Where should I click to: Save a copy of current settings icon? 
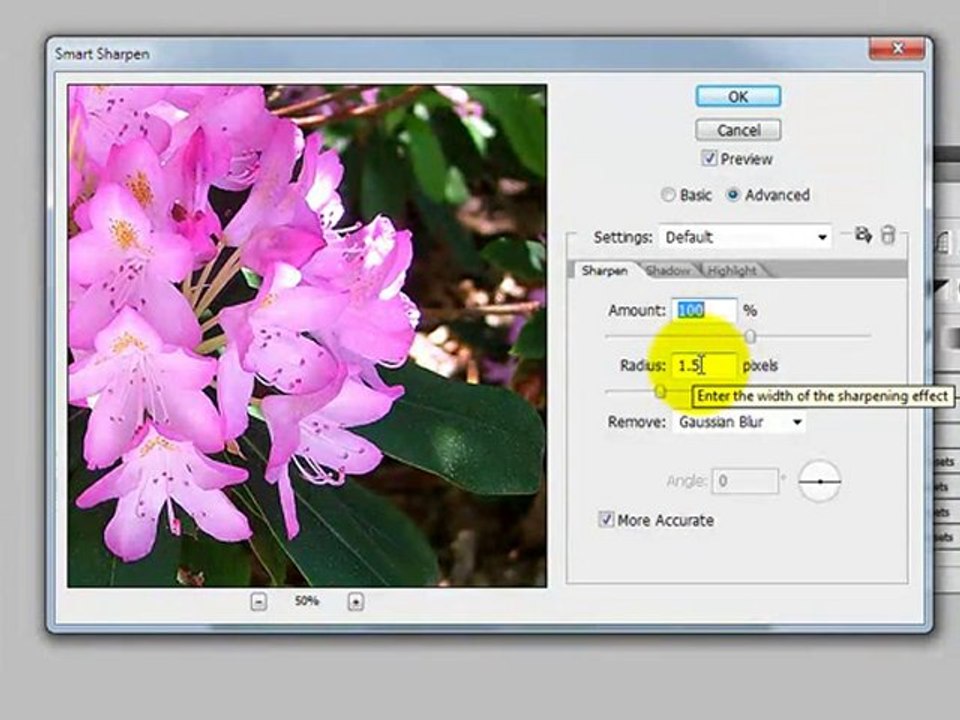[863, 234]
